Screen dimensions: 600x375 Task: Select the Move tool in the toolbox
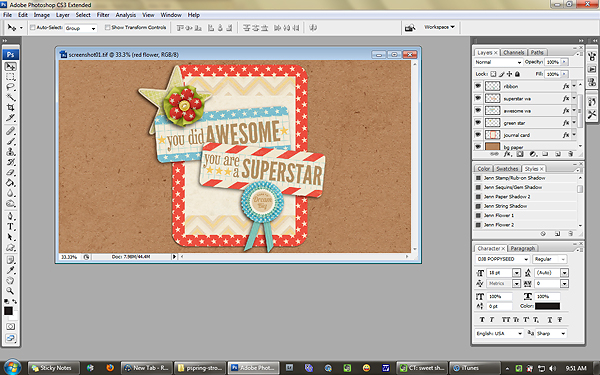(x=10, y=66)
